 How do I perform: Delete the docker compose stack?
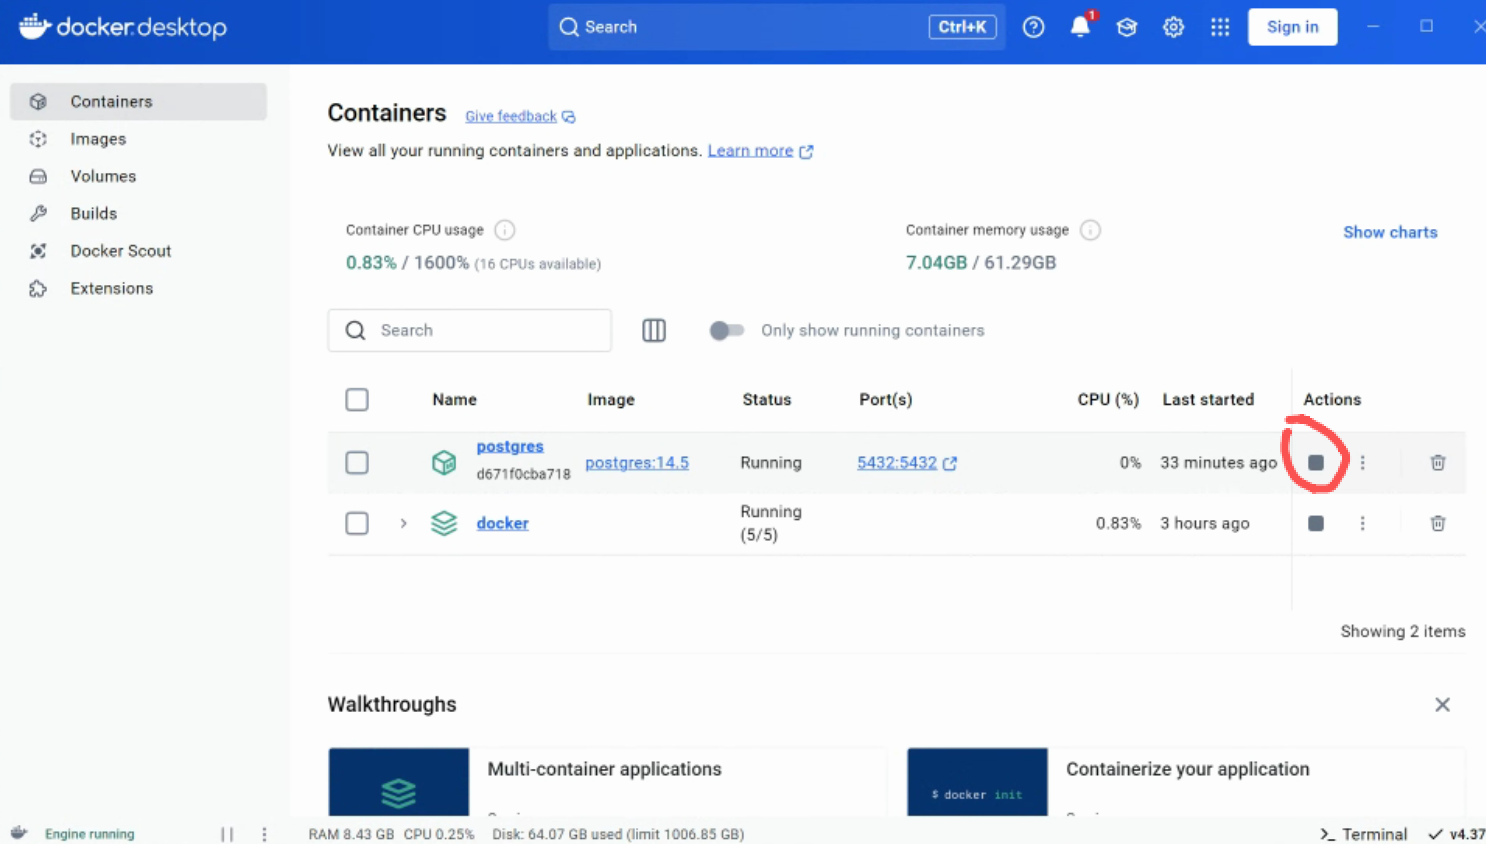pyautogui.click(x=1437, y=523)
